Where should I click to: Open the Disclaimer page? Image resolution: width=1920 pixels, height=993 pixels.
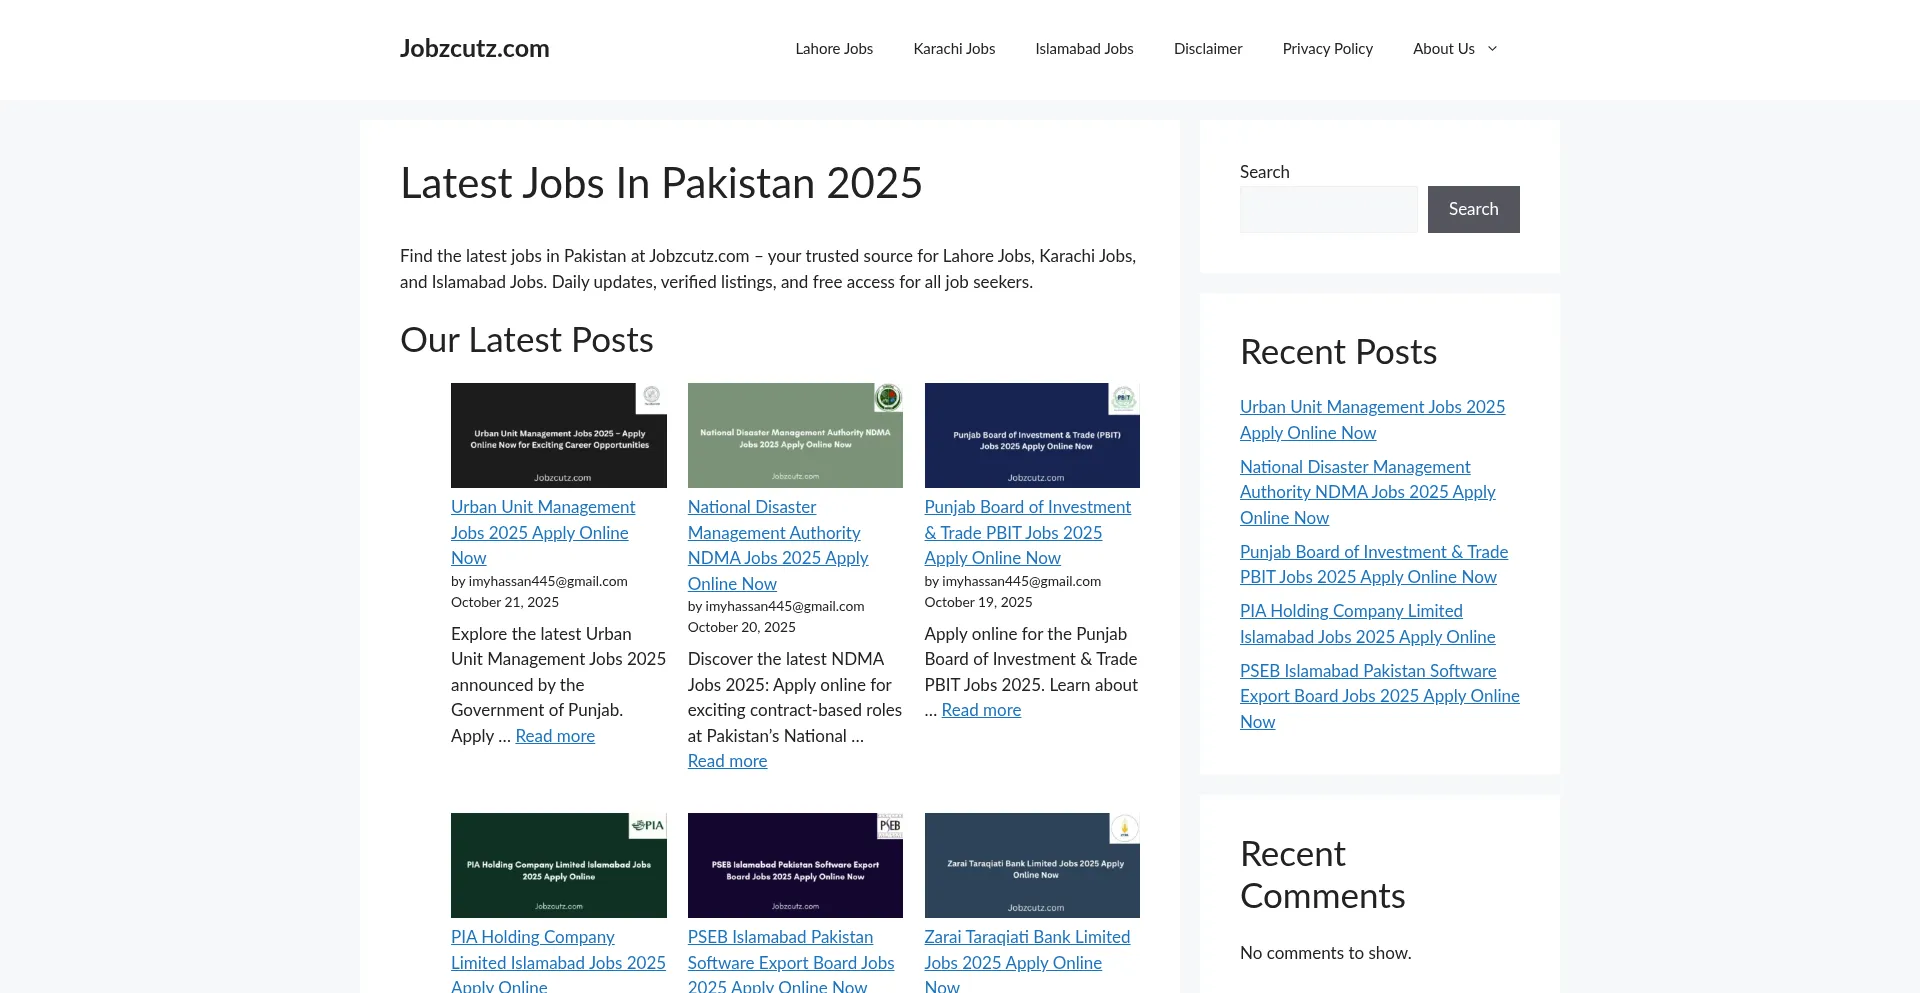[x=1208, y=49]
